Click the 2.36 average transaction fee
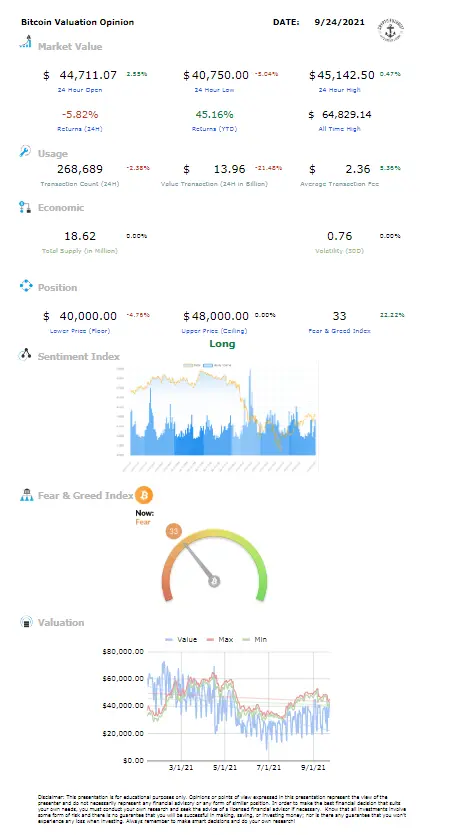The height and width of the screenshot is (835, 451). coord(358,169)
